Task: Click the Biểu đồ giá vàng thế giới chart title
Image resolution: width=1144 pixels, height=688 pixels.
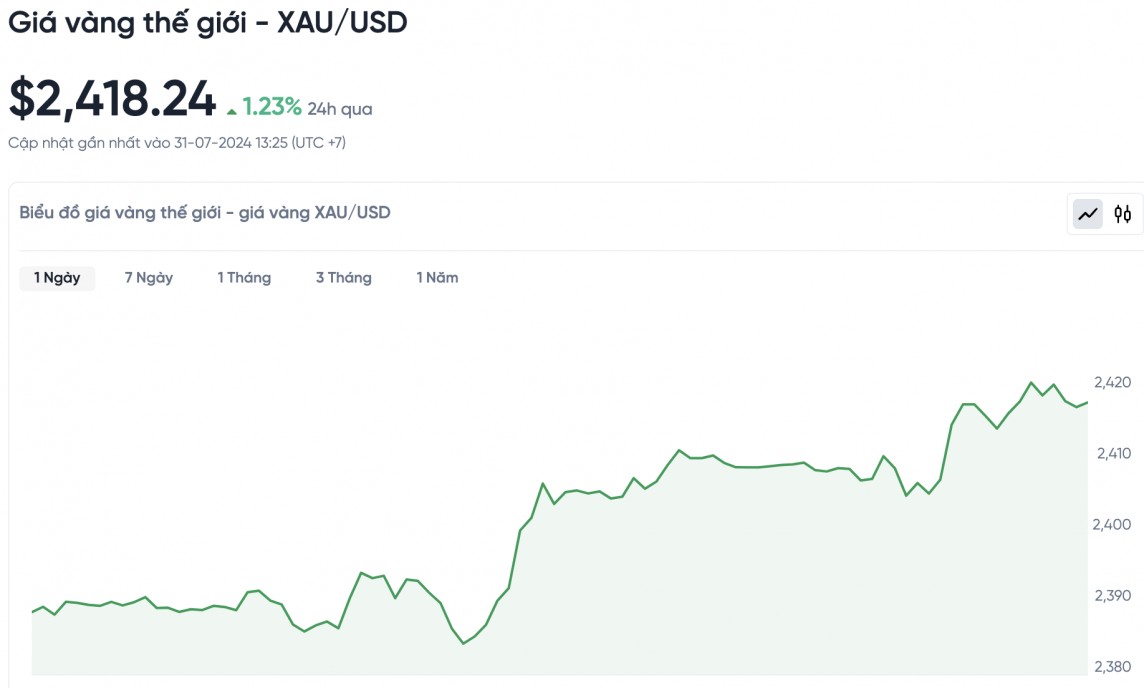Action: [205, 212]
